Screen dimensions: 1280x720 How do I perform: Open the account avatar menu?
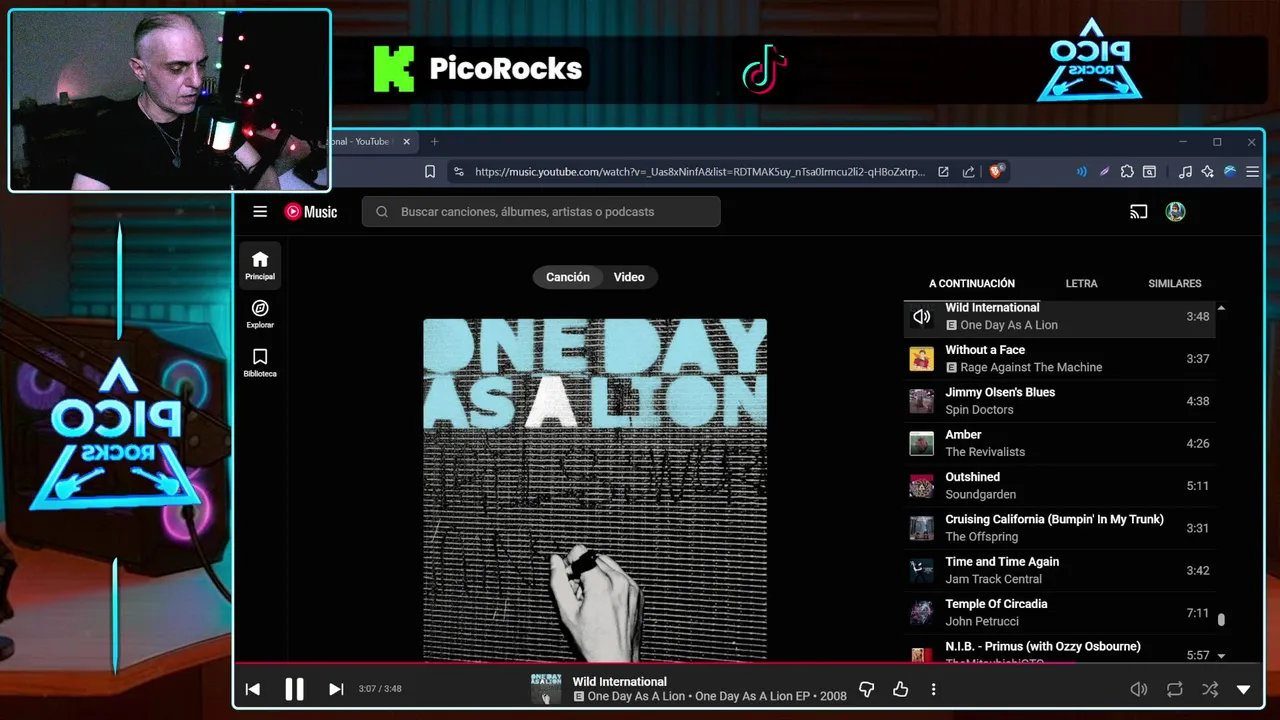[1176, 211]
